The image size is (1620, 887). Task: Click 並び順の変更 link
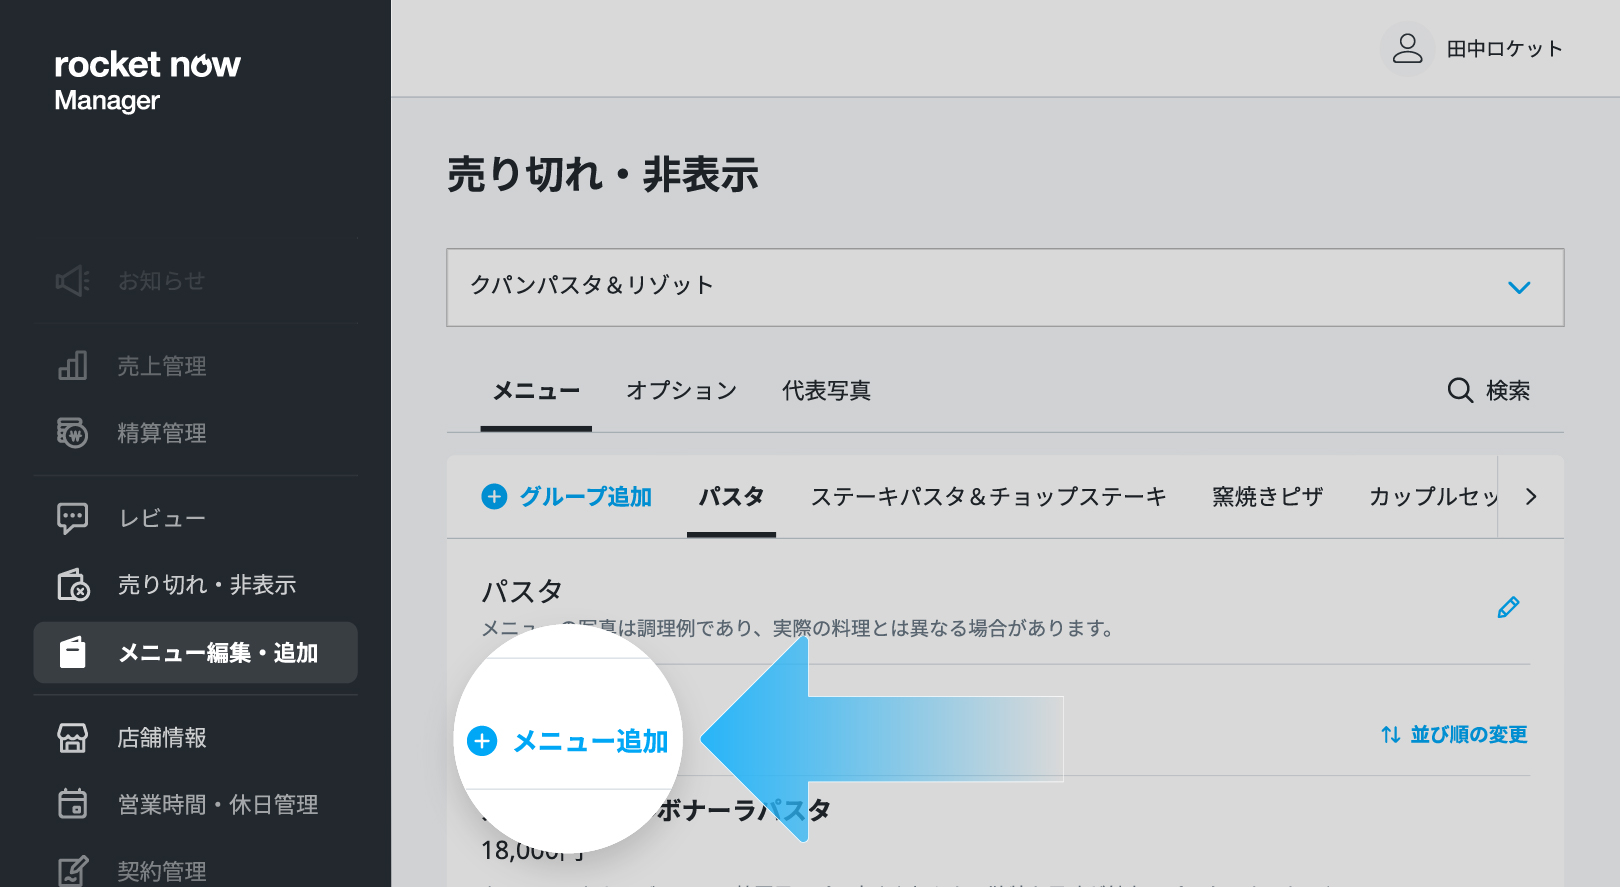1454,735
